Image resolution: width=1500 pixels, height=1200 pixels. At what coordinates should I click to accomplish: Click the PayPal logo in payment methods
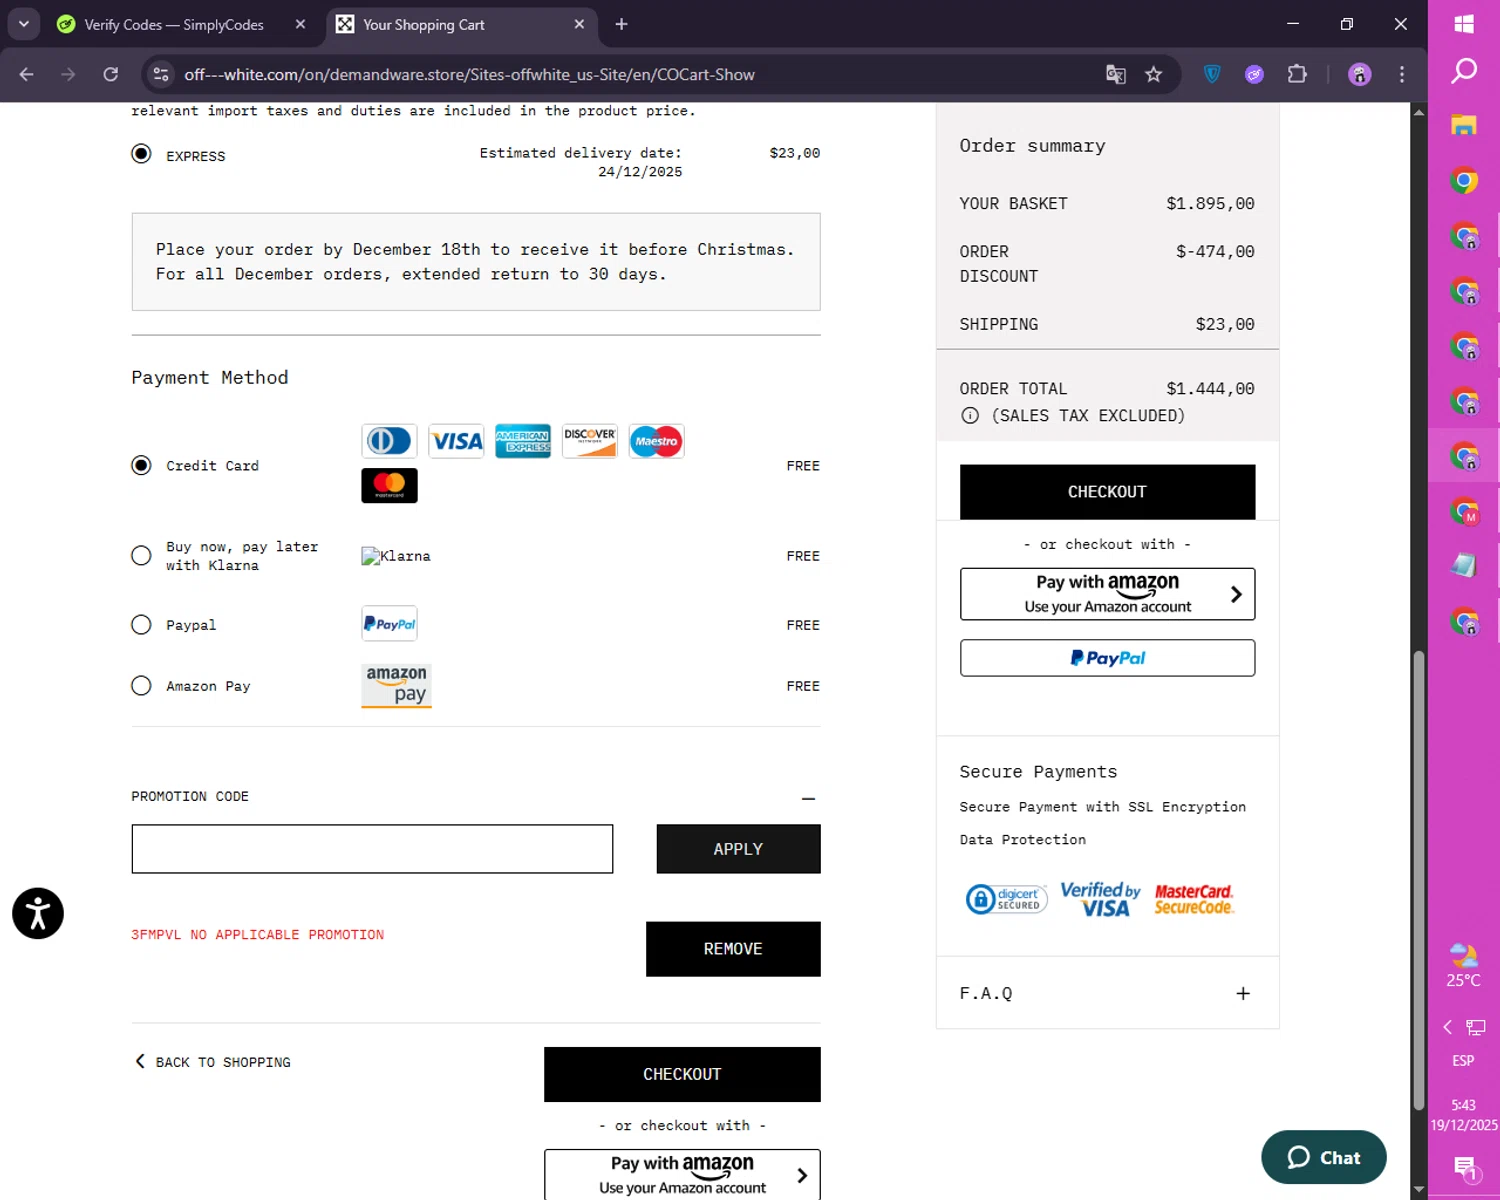[389, 624]
